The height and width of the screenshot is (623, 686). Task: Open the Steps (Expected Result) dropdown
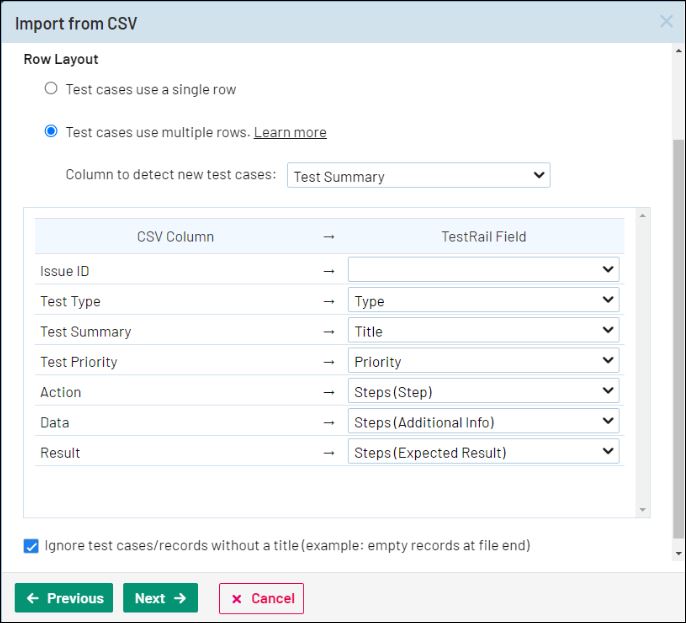483,452
